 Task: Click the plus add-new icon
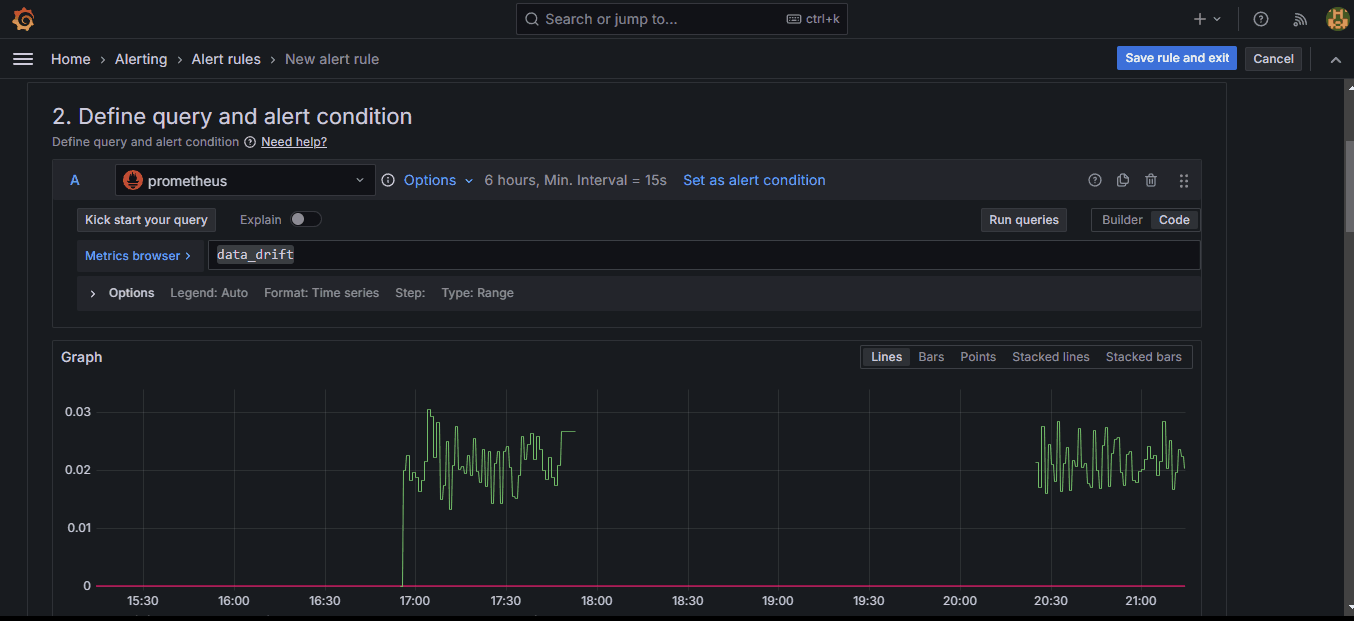pos(1200,19)
